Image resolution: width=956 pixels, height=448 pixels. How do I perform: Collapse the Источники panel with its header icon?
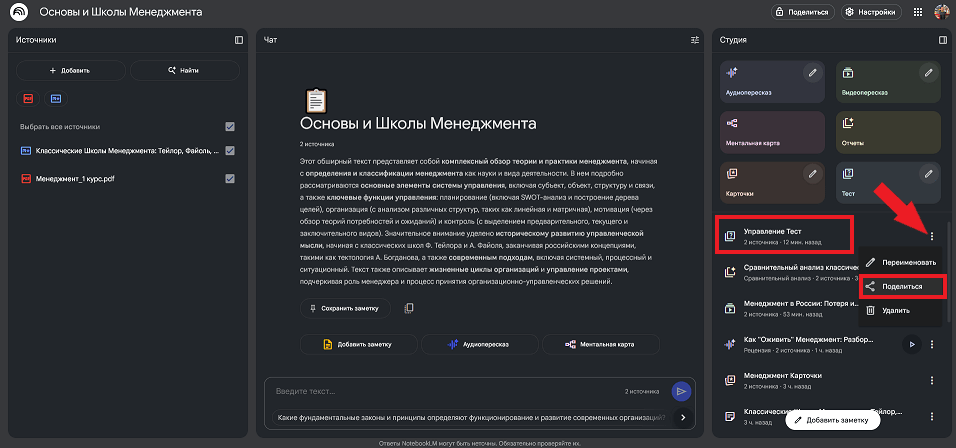pyautogui.click(x=238, y=40)
